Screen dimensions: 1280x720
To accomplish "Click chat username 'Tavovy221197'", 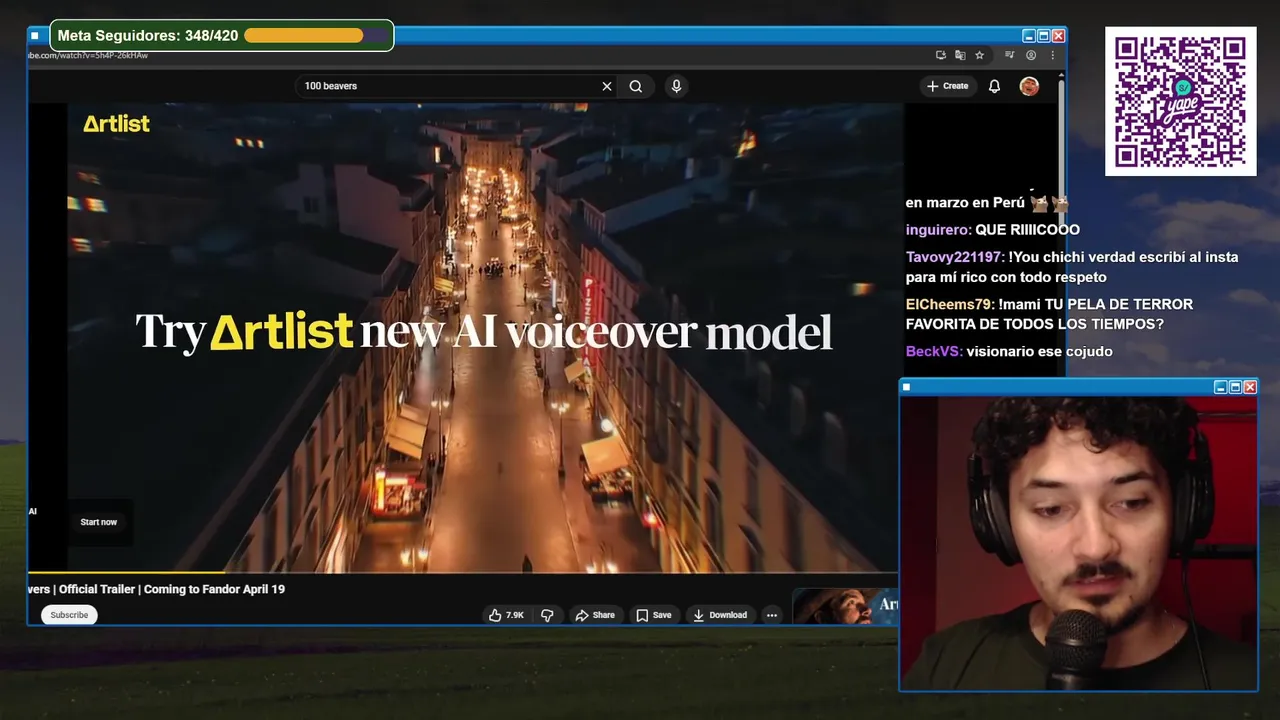I will pos(955,257).
